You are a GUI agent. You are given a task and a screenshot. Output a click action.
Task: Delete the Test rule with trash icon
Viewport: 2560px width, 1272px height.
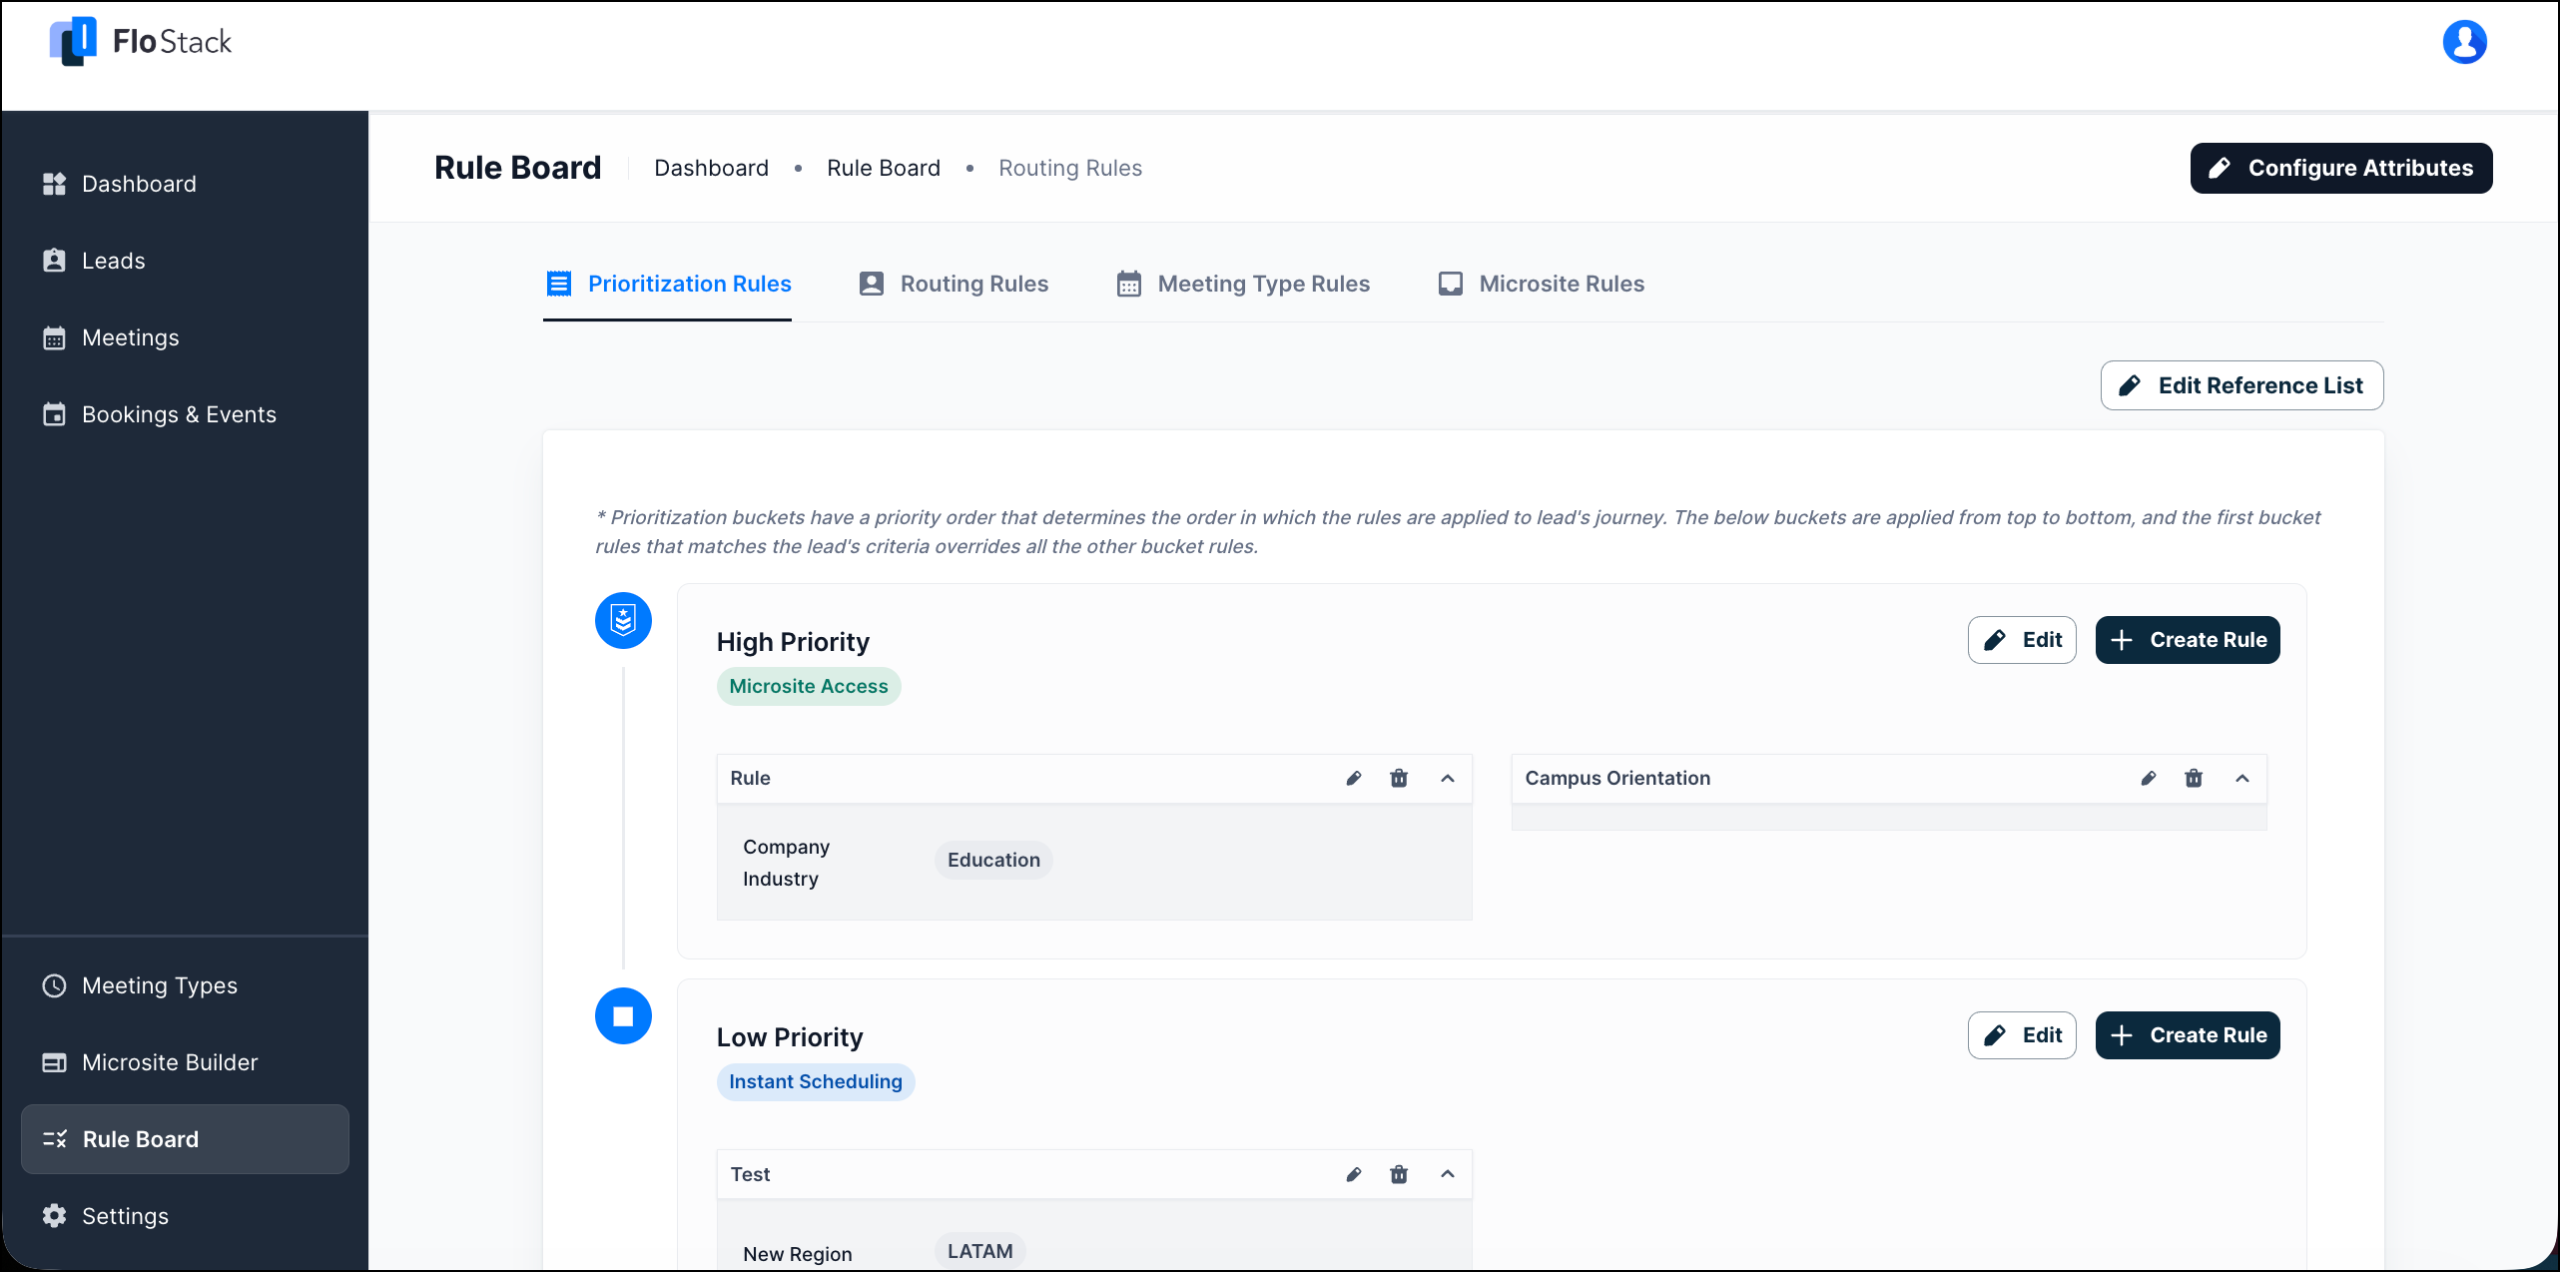coord(1399,1174)
